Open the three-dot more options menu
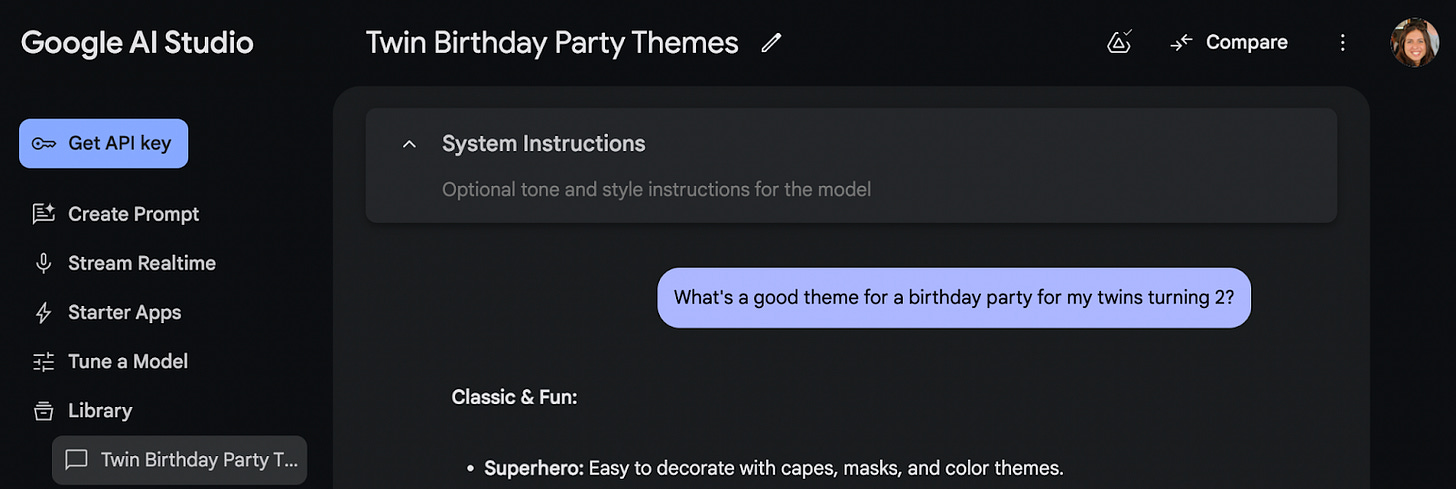Viewport: 1456px width, 489px height. tap(1343, 43)
